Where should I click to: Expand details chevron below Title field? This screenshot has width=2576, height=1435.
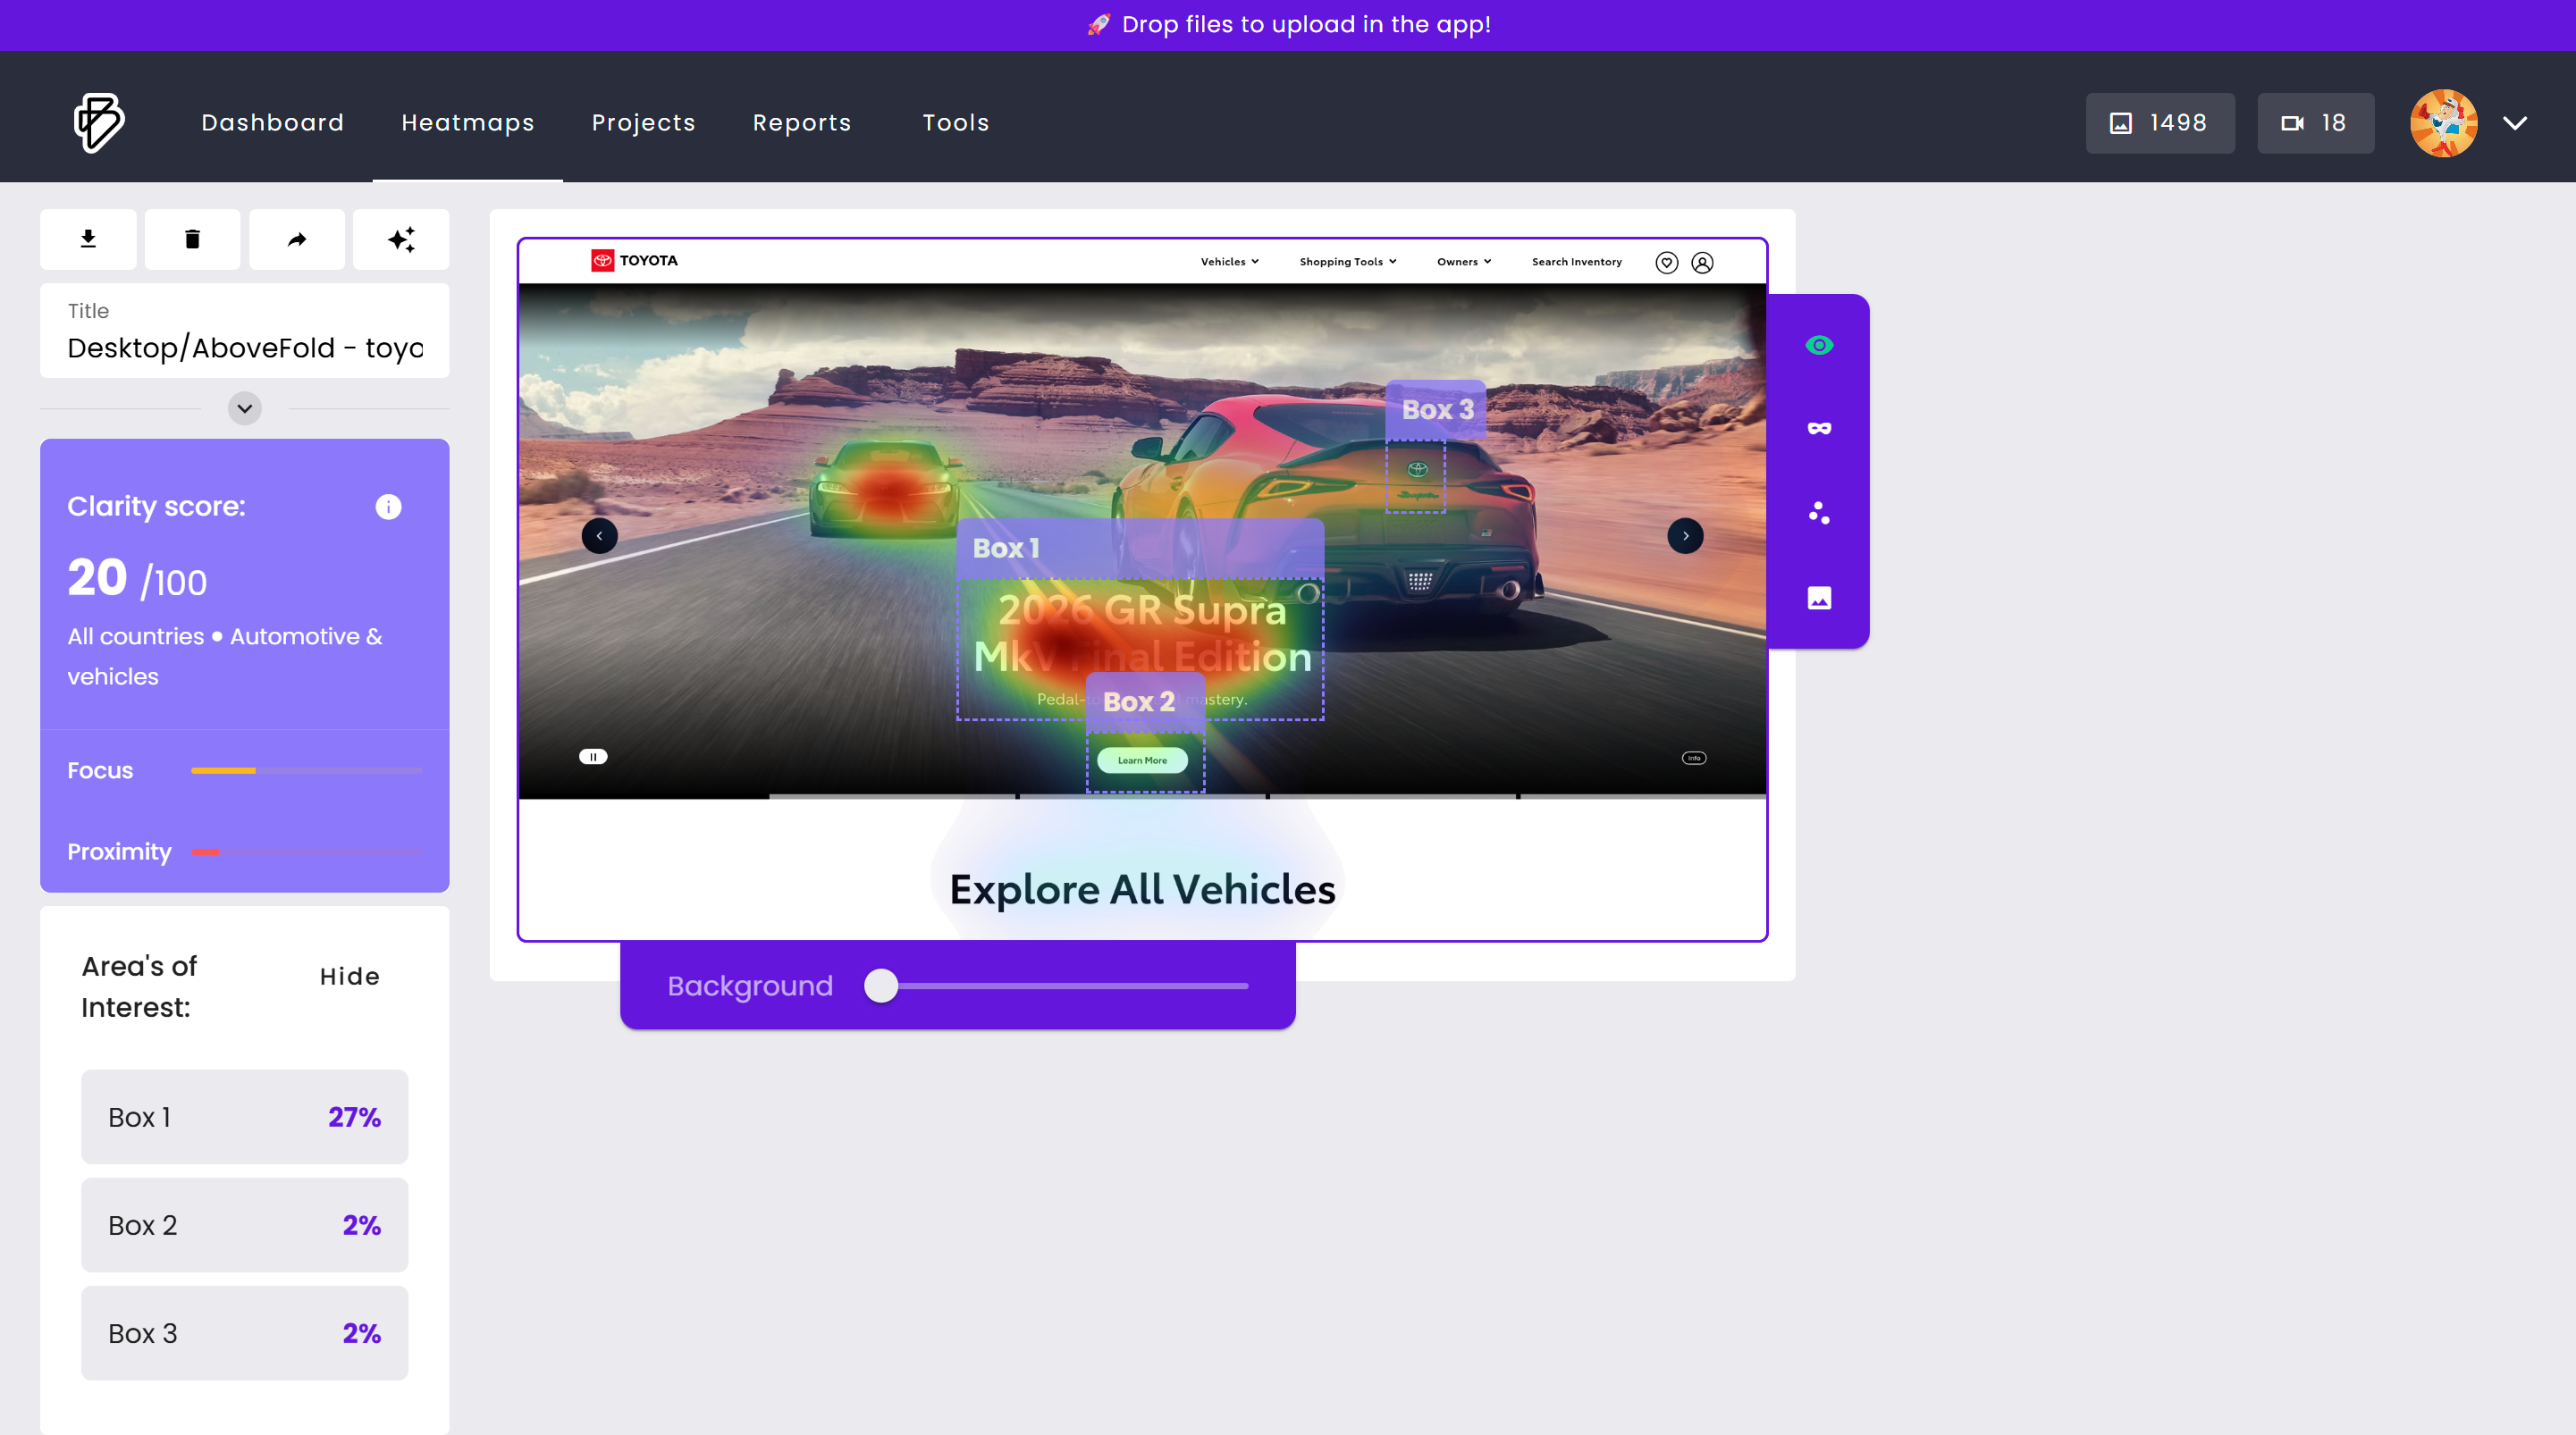pos(244,408)
